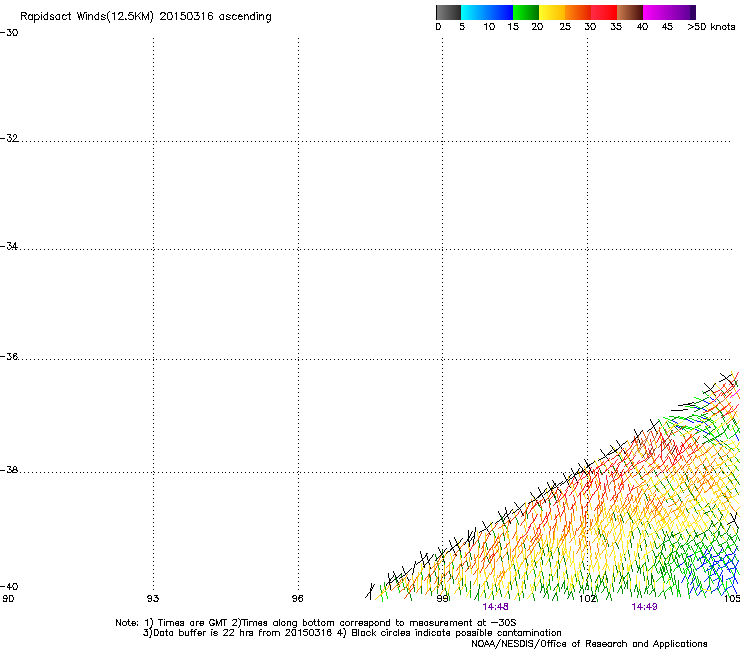The image size is (740, 650).
Task: Click the title text 'Rapidscat Winds(12.5KM) 20150316 ascending'
Action: click(146, 17)
